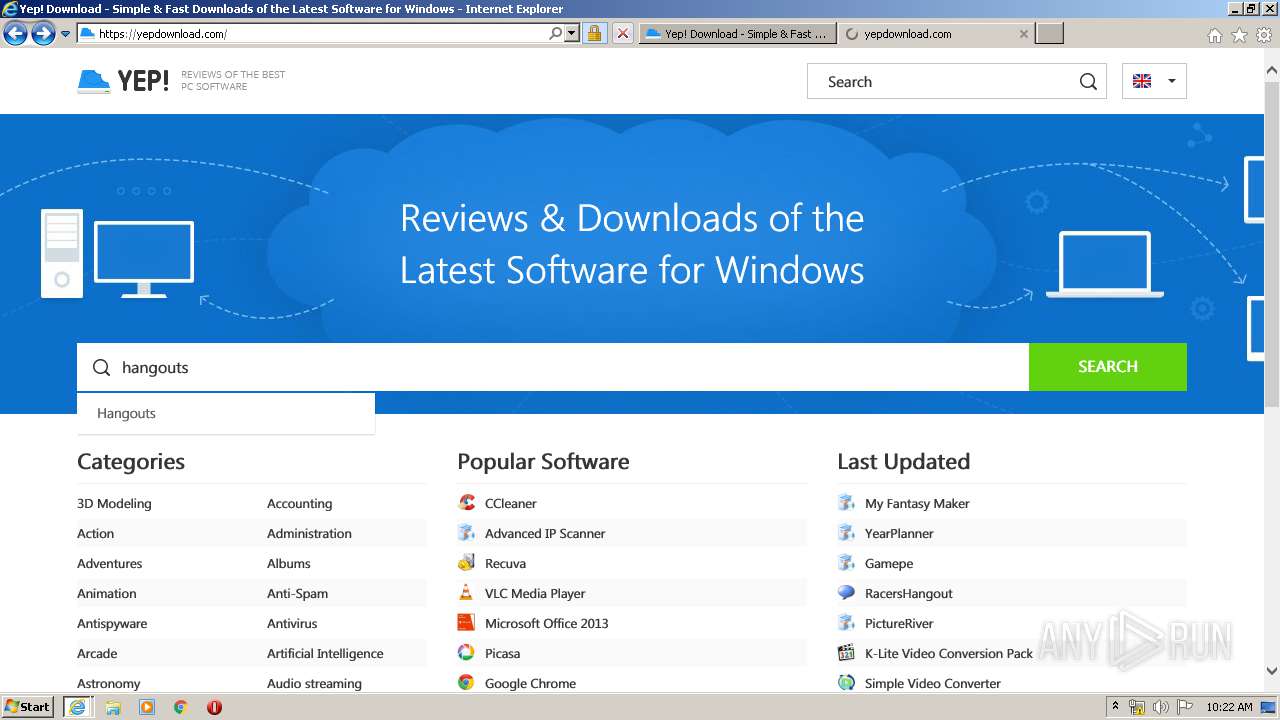Viewport: 1280px width, 720px height.
Task: Click the Picasa icon
Action: click(466, 653)
